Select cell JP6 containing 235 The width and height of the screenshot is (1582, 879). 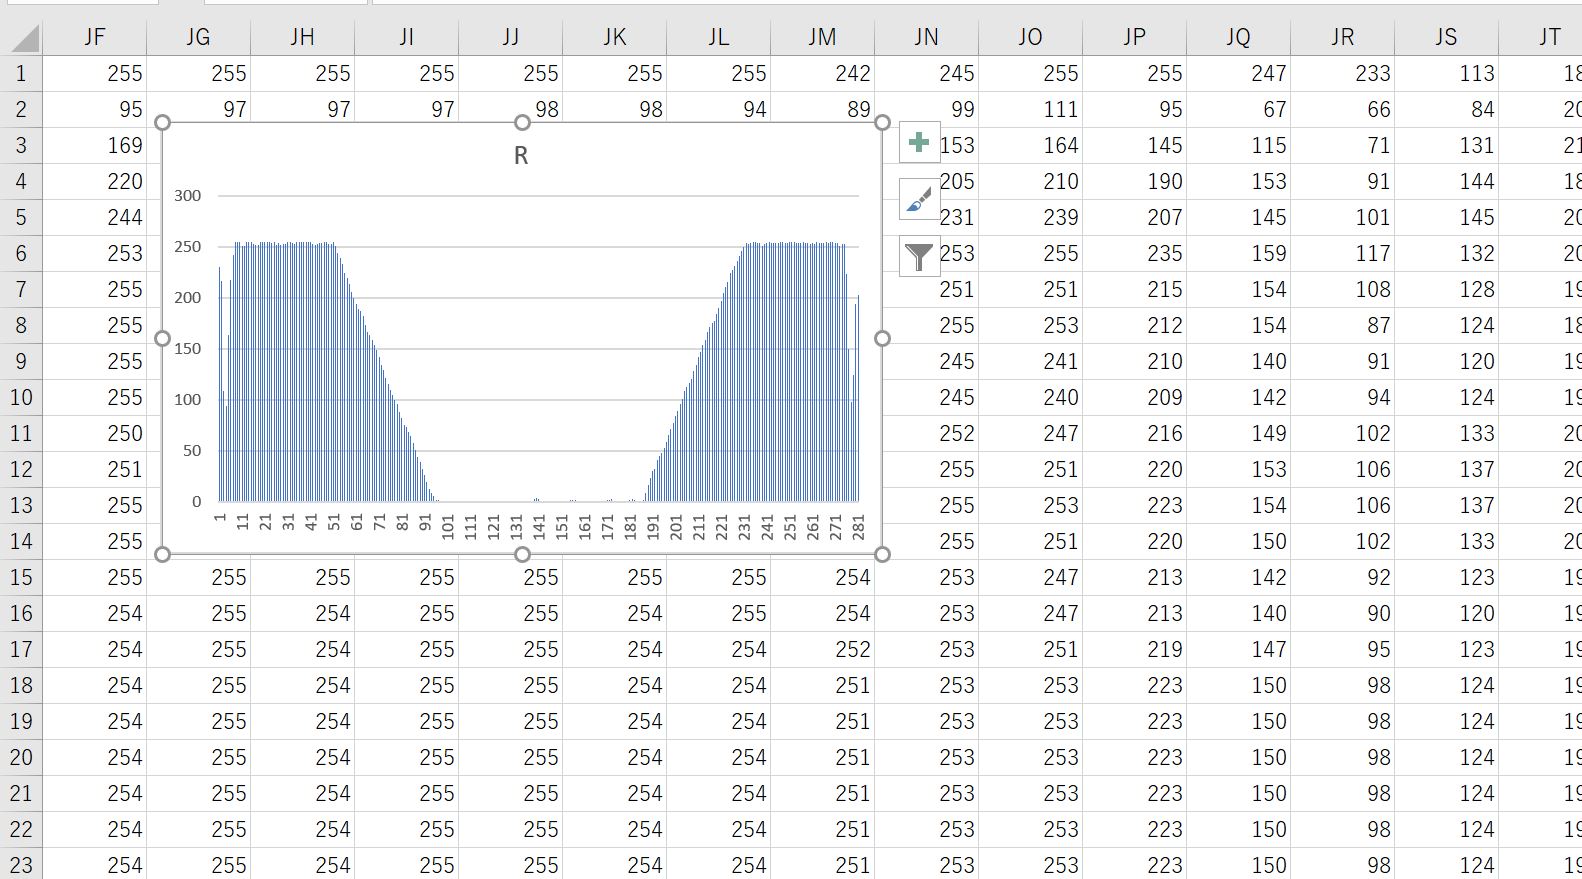(1134, 253)
